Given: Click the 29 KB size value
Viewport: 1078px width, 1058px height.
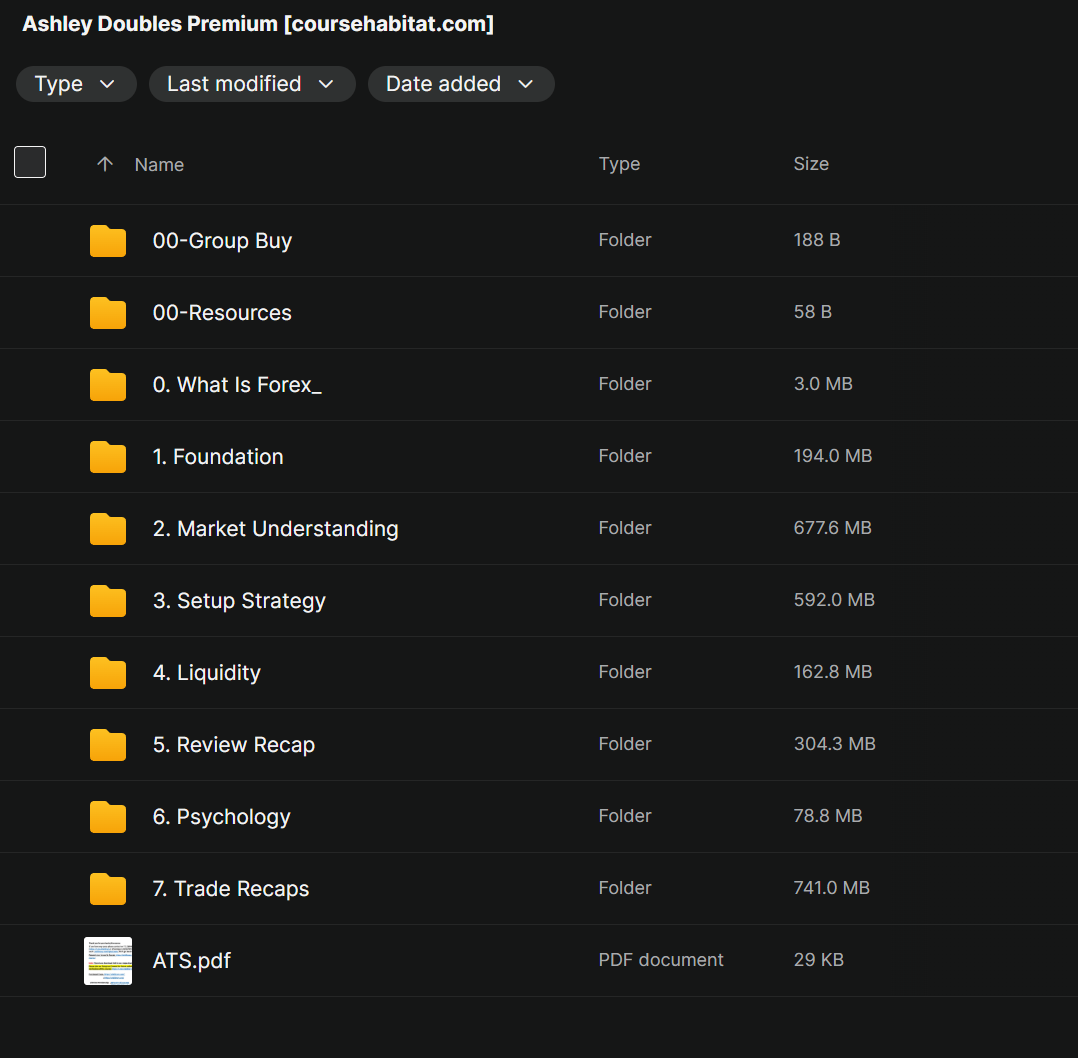Looking at the screenshot, I should (818, 960).
